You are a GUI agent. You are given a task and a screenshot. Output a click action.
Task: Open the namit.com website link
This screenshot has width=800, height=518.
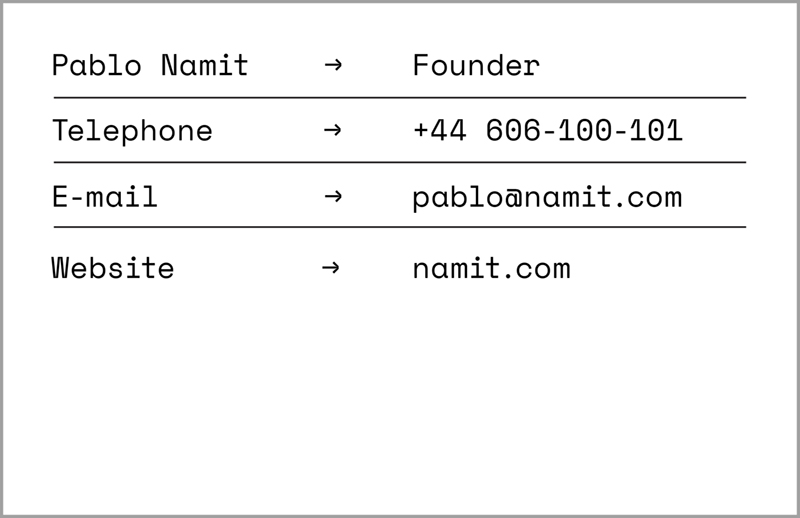tap(491, 268)
